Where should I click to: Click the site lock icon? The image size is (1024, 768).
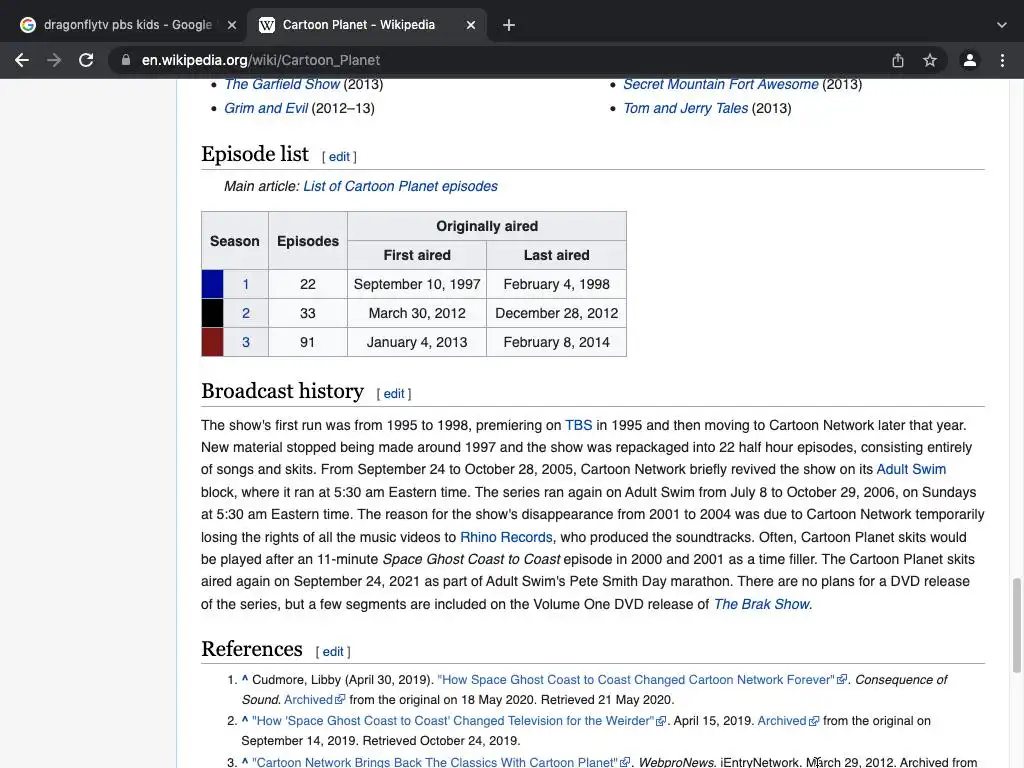(x=125, y=60)
